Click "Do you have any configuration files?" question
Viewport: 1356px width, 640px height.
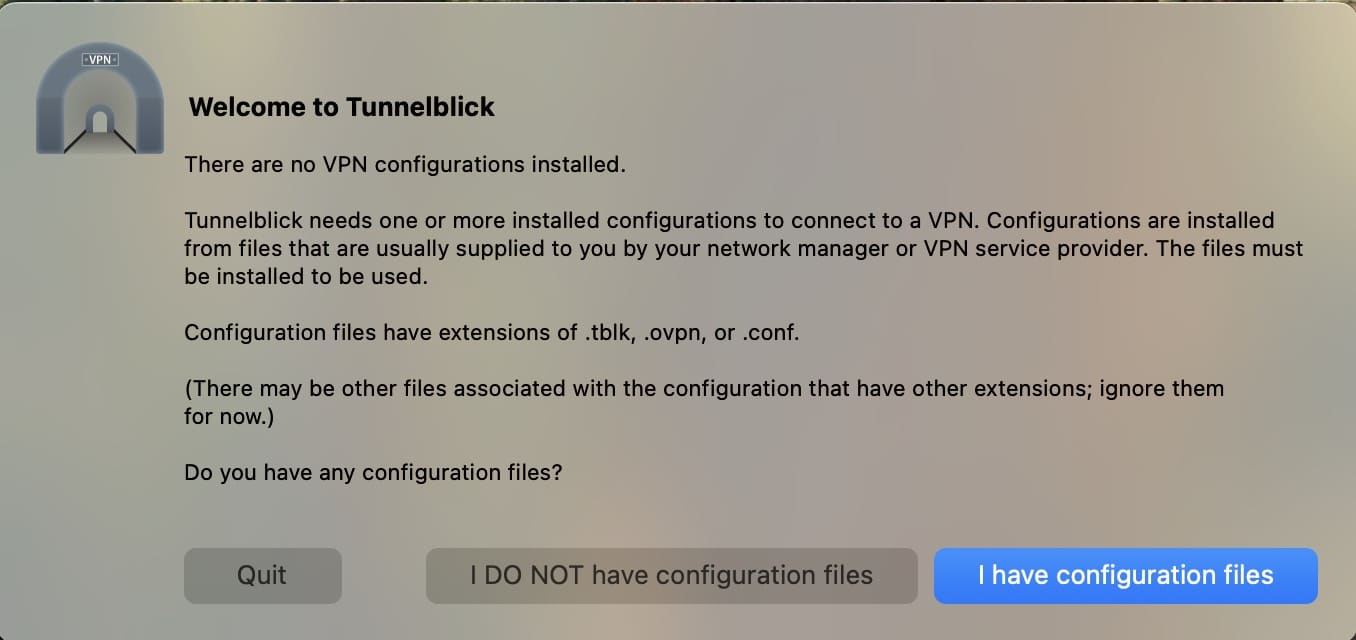click(x=373, y=472)
